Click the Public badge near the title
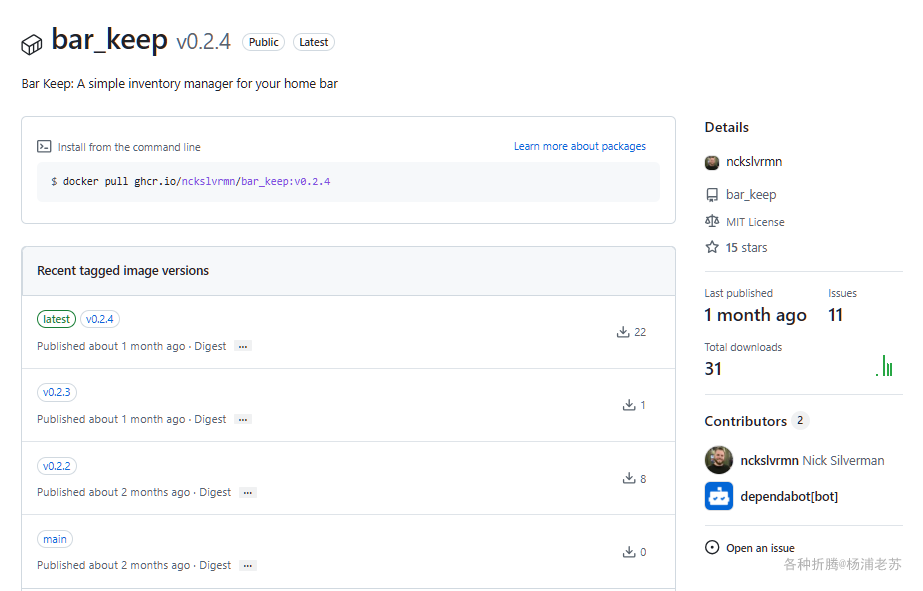Image resolution: width=923 pixels, height=591 pixels. [263, 42]
